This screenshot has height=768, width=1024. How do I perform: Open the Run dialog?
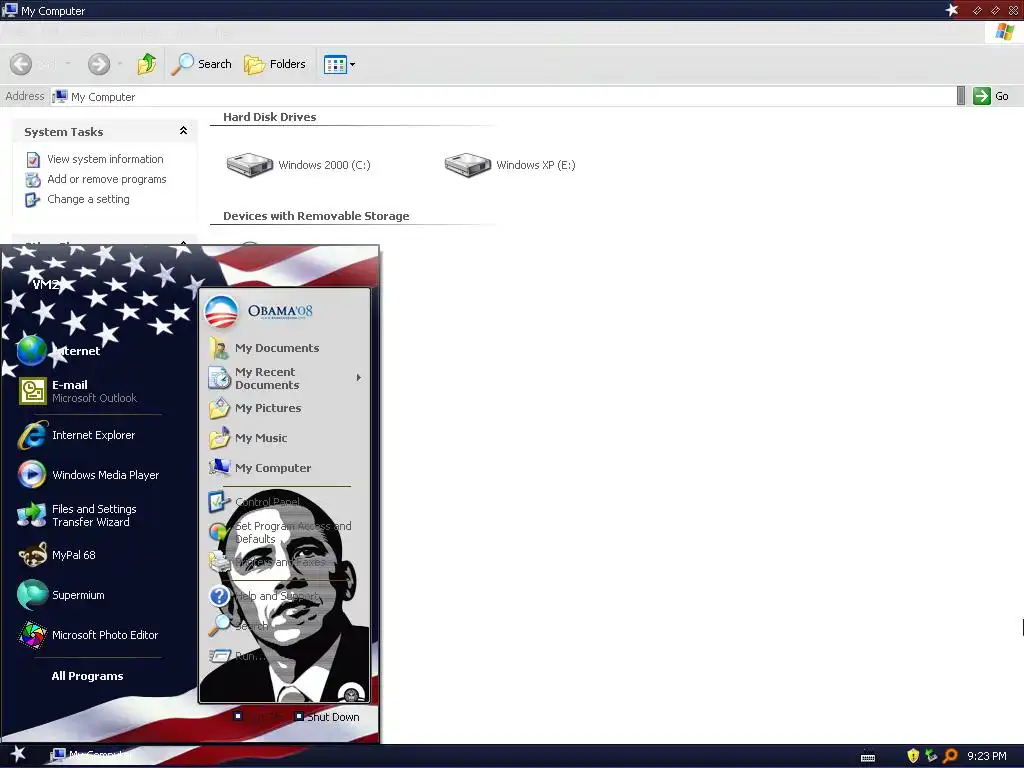click(238, 656)
